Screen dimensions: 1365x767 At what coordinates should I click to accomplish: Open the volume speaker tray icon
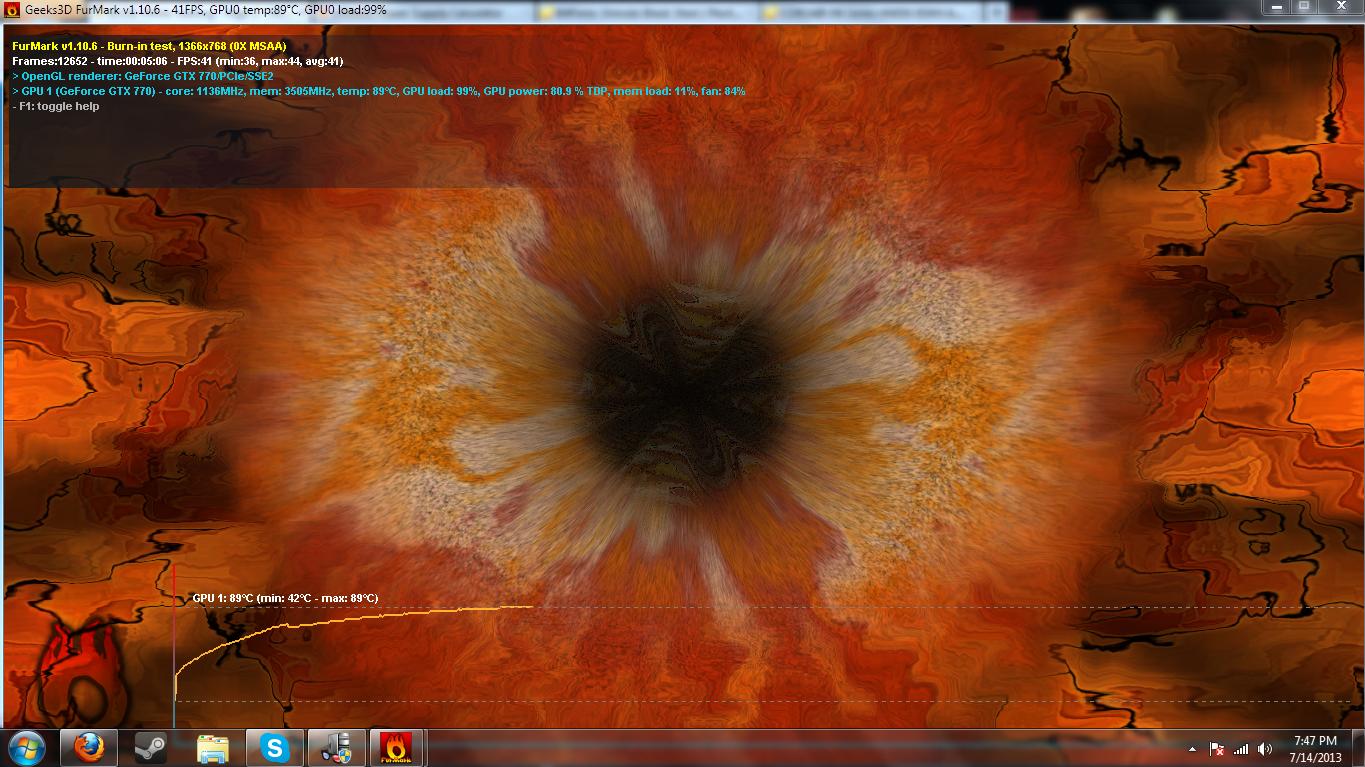(x=1265, y=748)
